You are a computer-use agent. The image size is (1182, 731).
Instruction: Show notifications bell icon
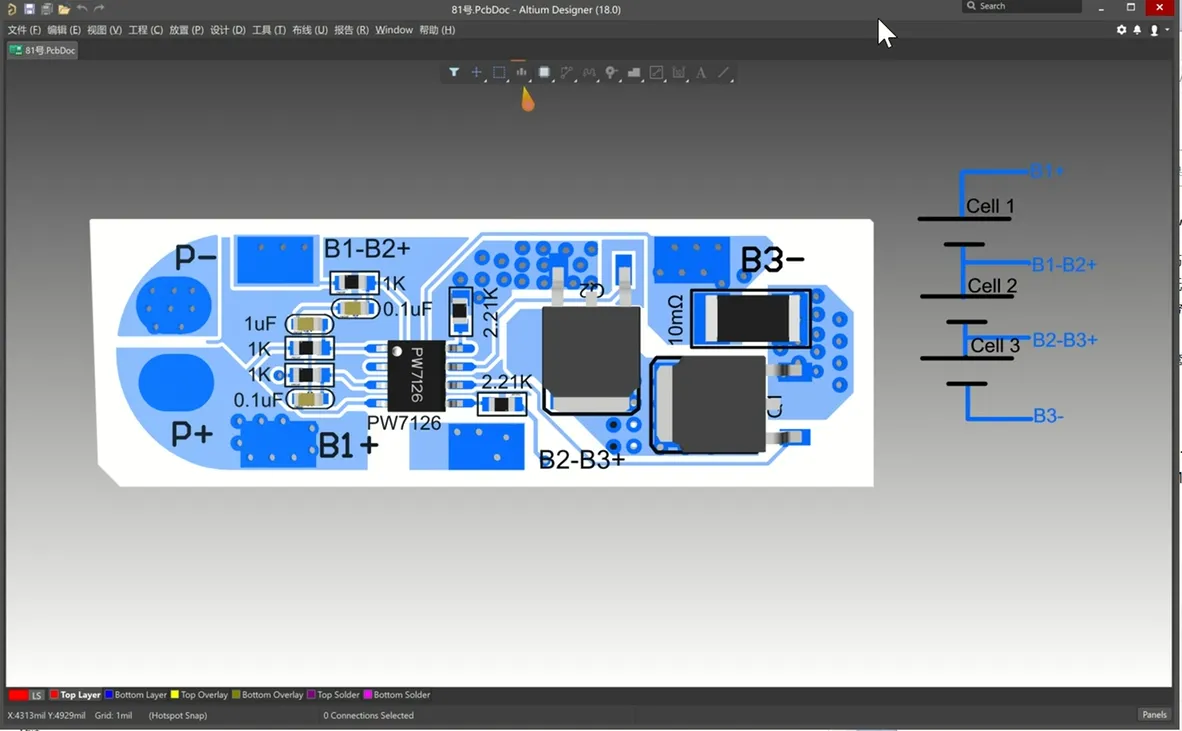tap(1137, 30)
